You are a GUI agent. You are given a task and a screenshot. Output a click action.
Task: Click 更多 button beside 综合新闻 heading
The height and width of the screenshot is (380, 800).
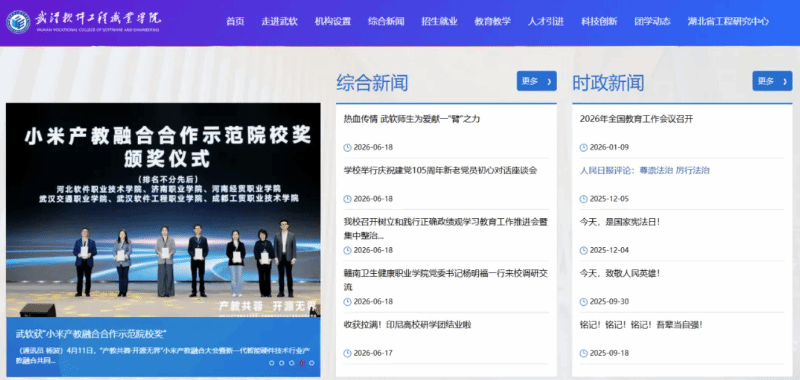point(536,81)
